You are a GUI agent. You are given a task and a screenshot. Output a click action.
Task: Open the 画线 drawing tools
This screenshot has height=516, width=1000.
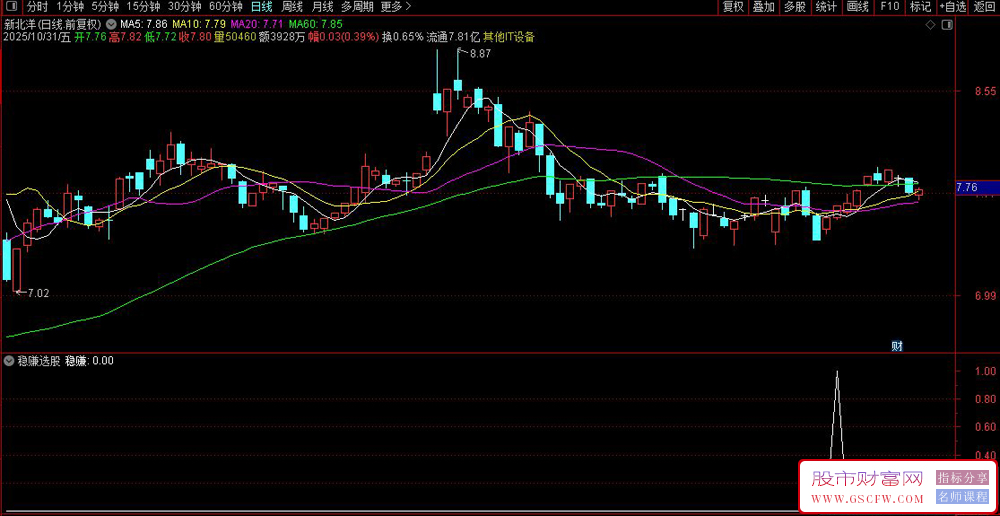(x=858, y=7)
